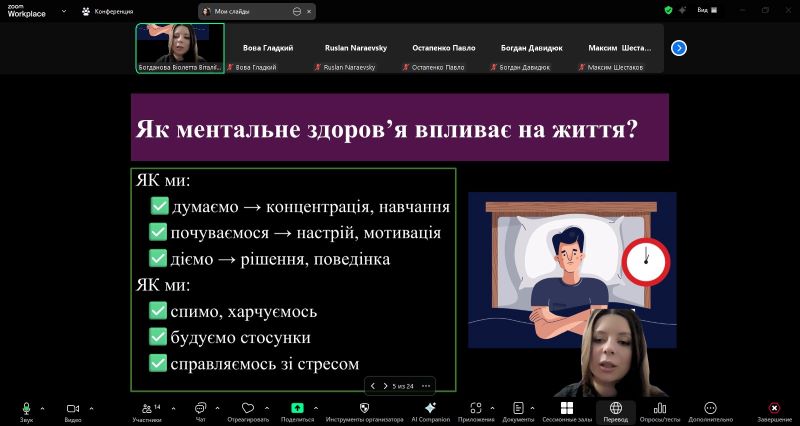Click the circle-minus icon on Мои слайды tab
The height and width of the screenshot is (426, 800).
tap(297, 11)
